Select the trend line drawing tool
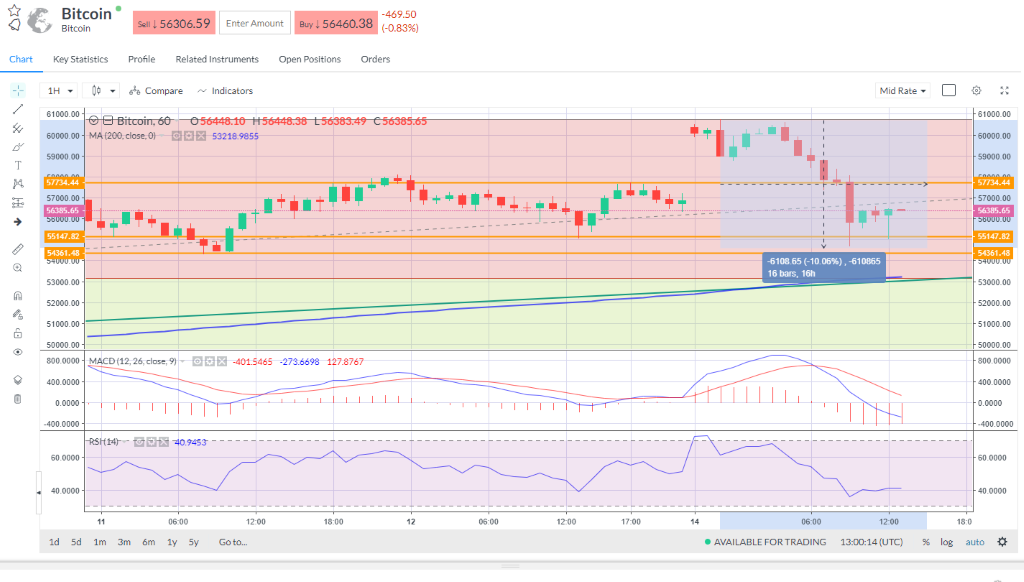Image resolution: width=1024 pixels, height=582 pixels. click(18, 109)
